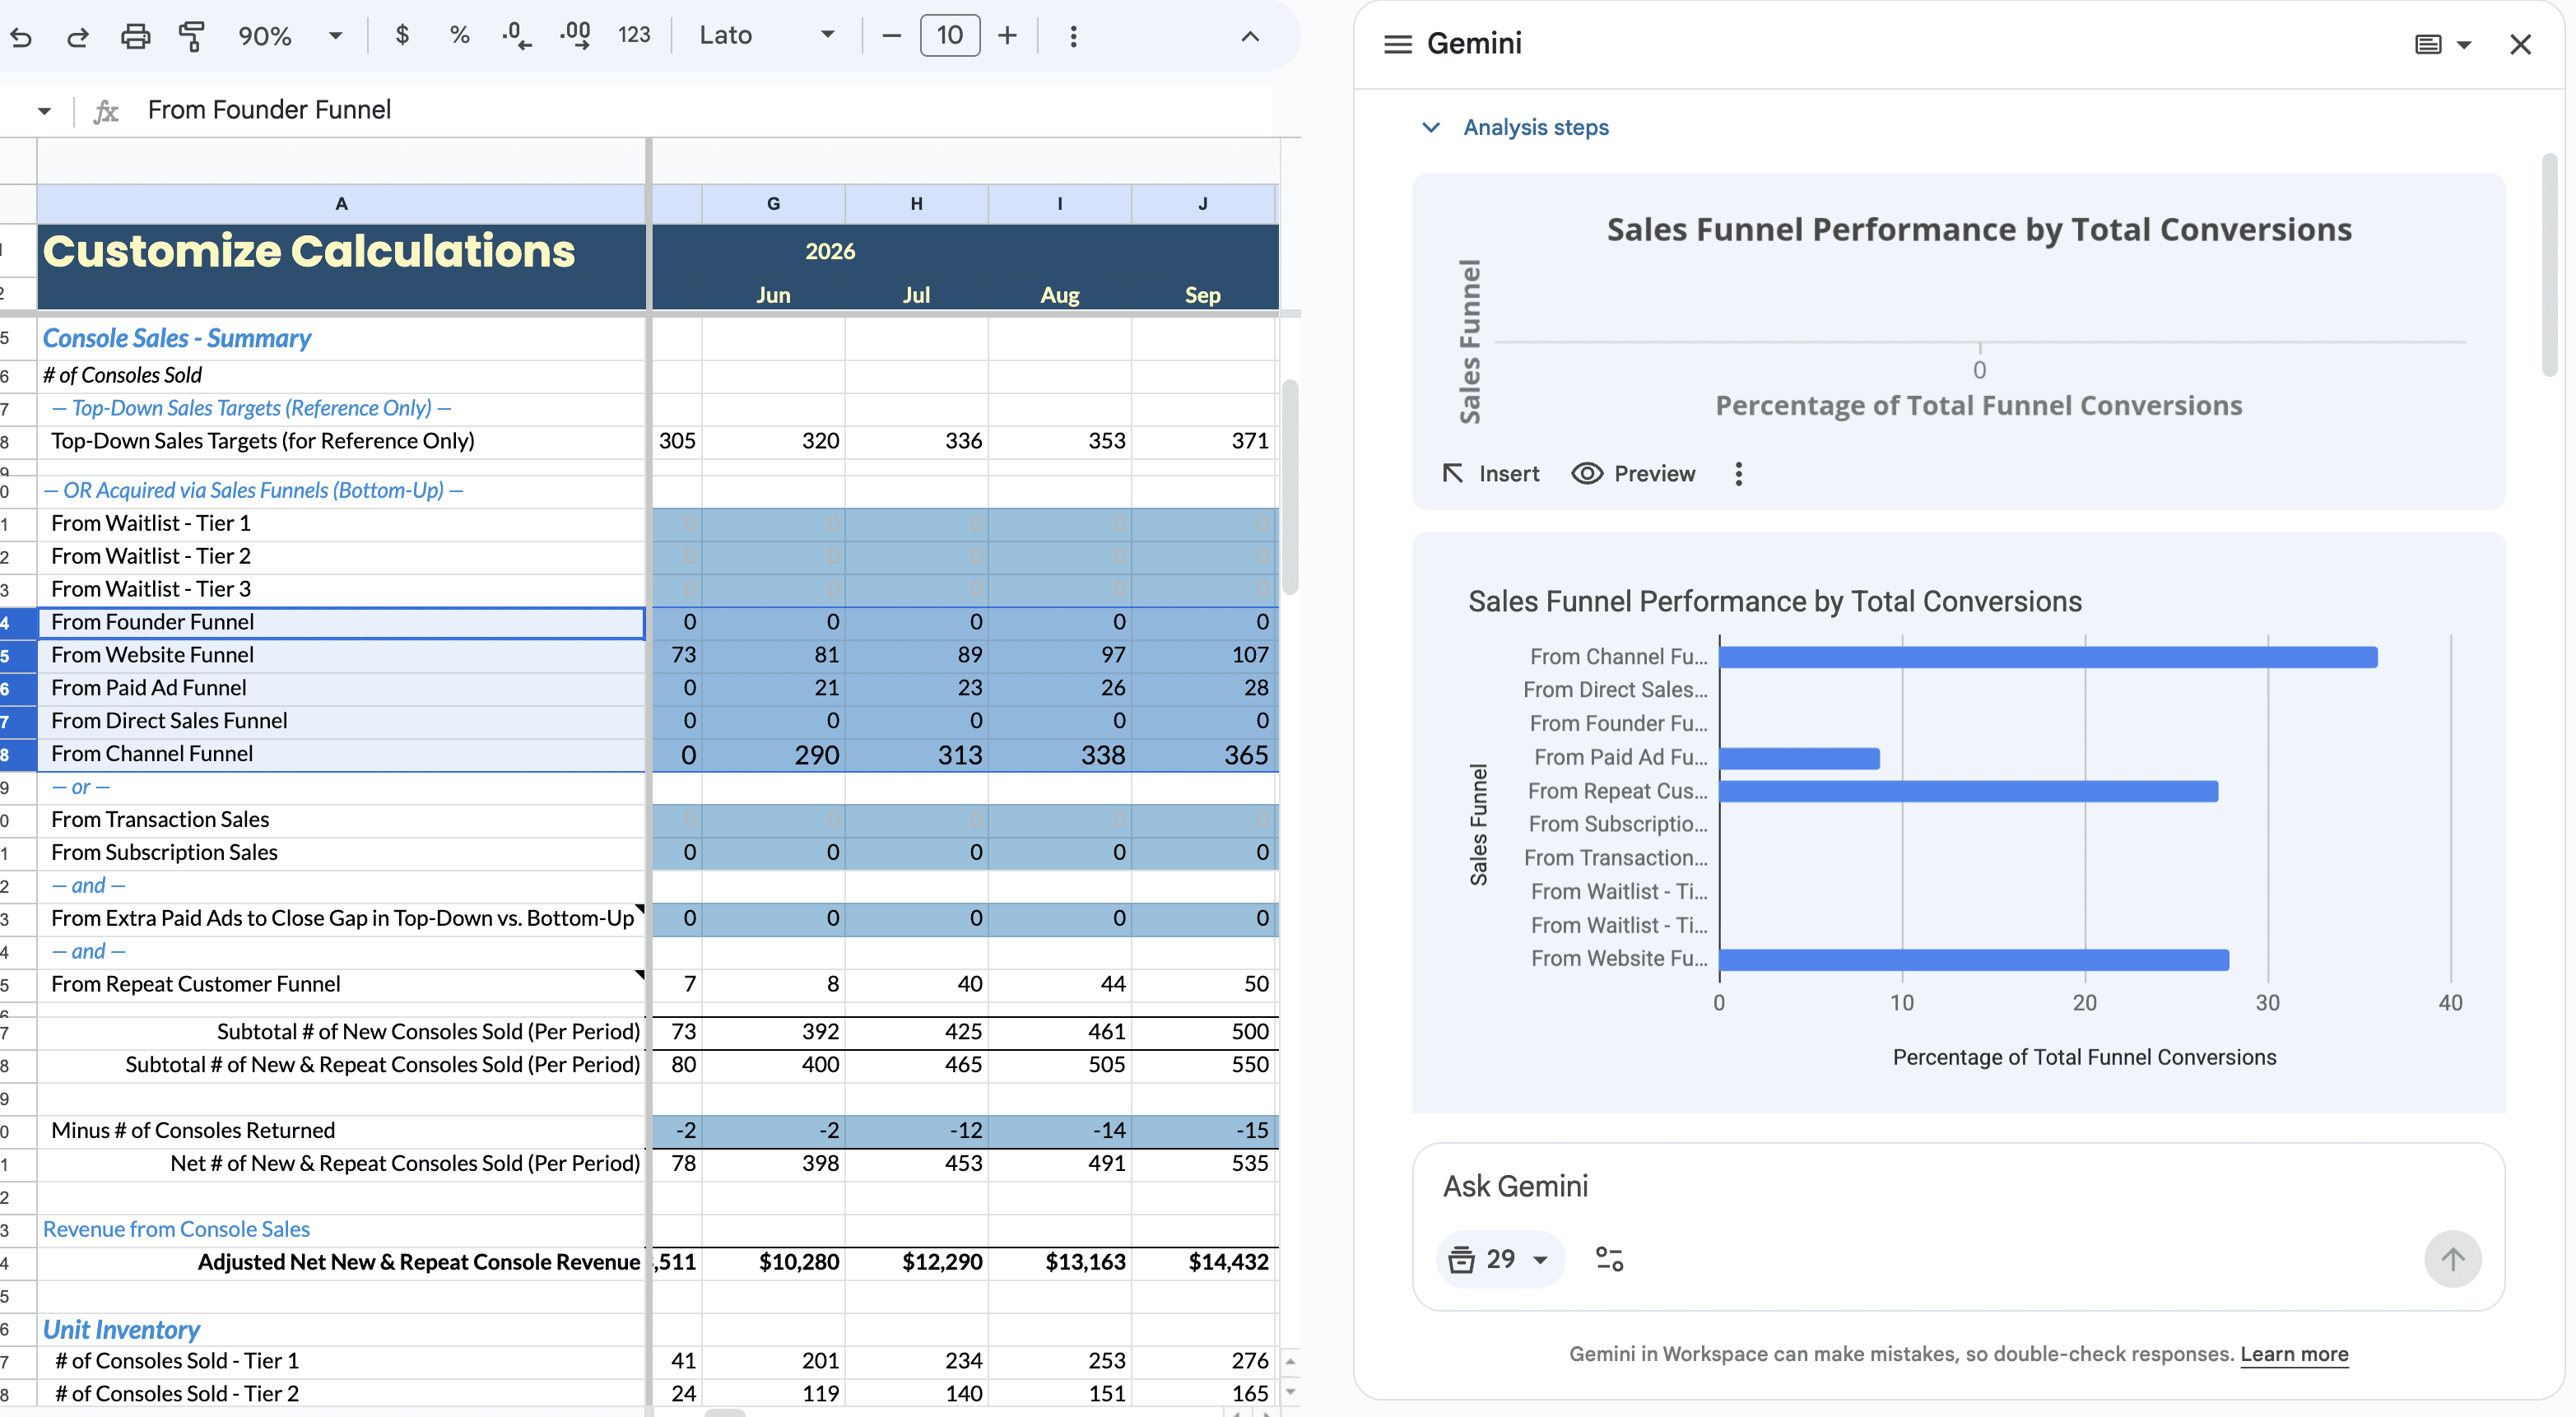Select the paint format roller icon
2576x1417 pixels.
click(x=191, y=37)
